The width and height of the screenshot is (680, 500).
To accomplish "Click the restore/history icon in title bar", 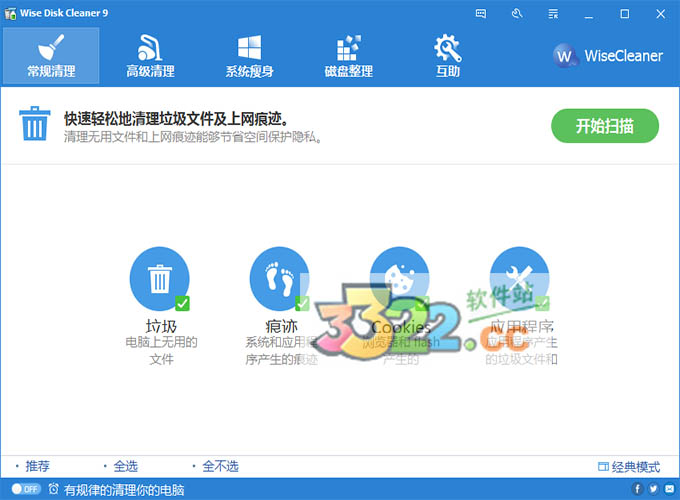I will (x=517, y=14).
